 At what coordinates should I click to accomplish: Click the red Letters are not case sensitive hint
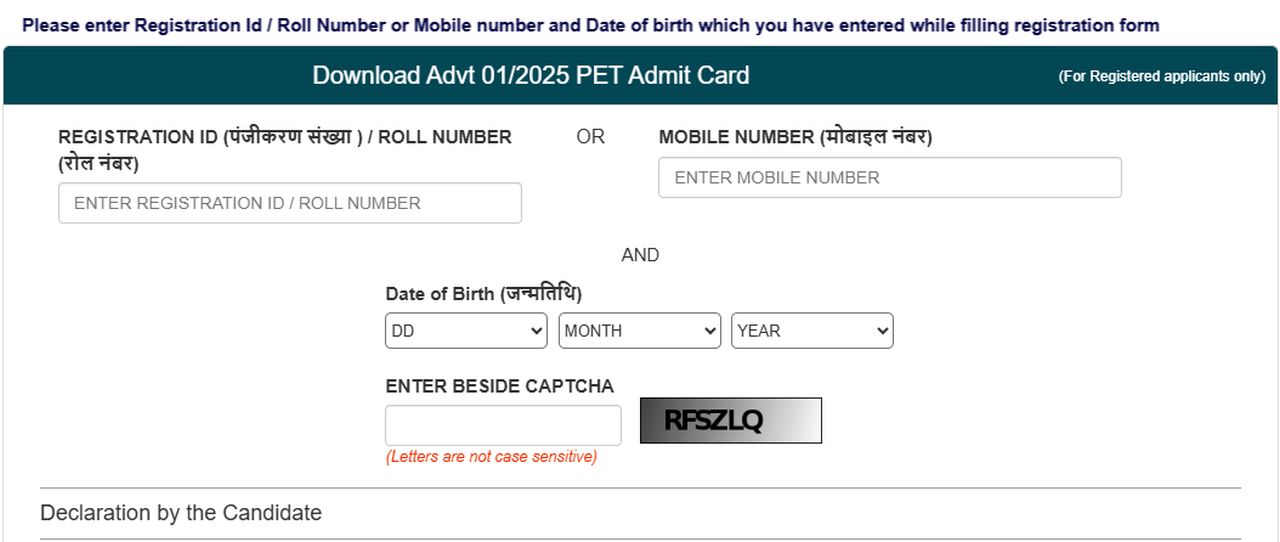tap(491, 457)
